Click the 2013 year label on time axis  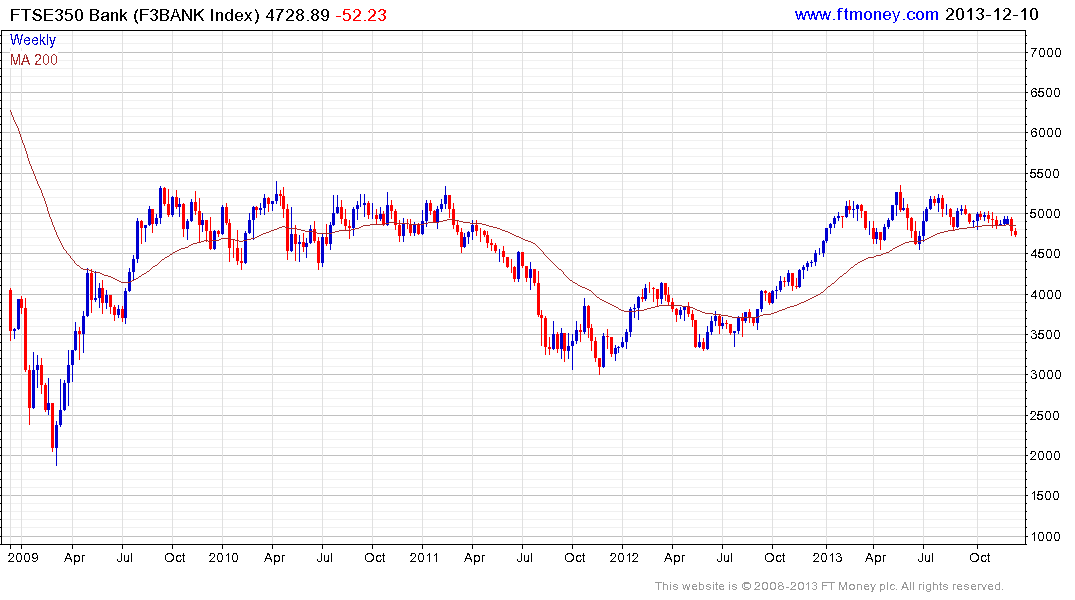point(827,557)
